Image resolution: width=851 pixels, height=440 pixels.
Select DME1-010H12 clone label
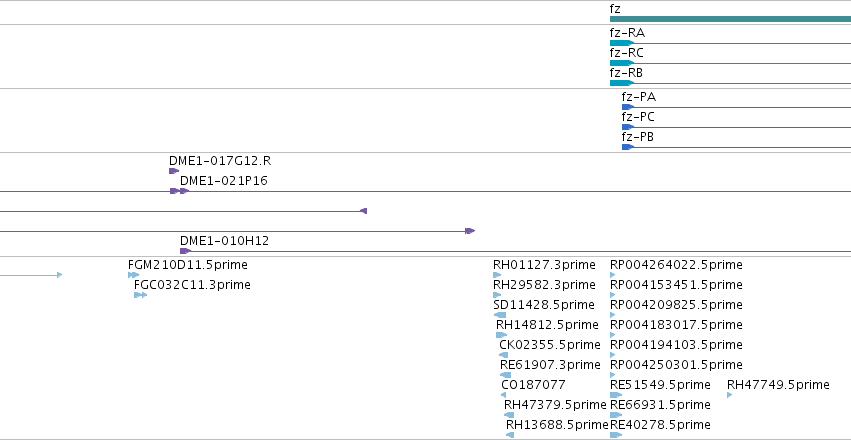pos(224,241)
